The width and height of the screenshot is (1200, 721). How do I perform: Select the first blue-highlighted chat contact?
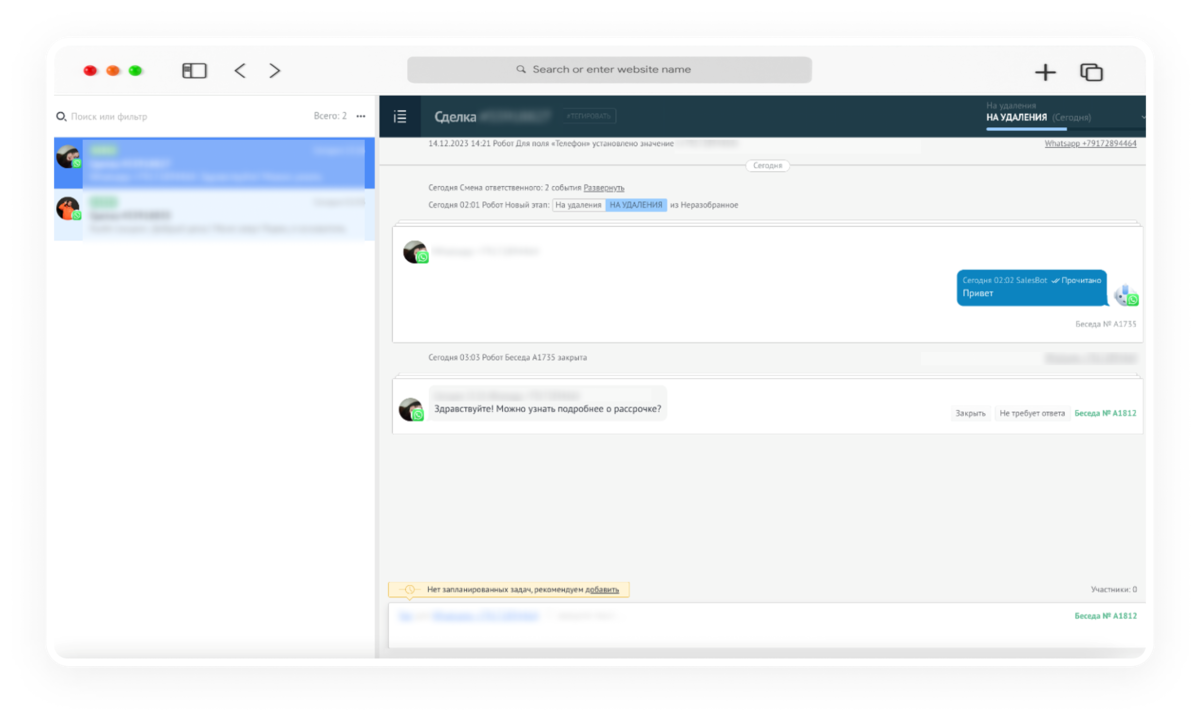point(214,163)
